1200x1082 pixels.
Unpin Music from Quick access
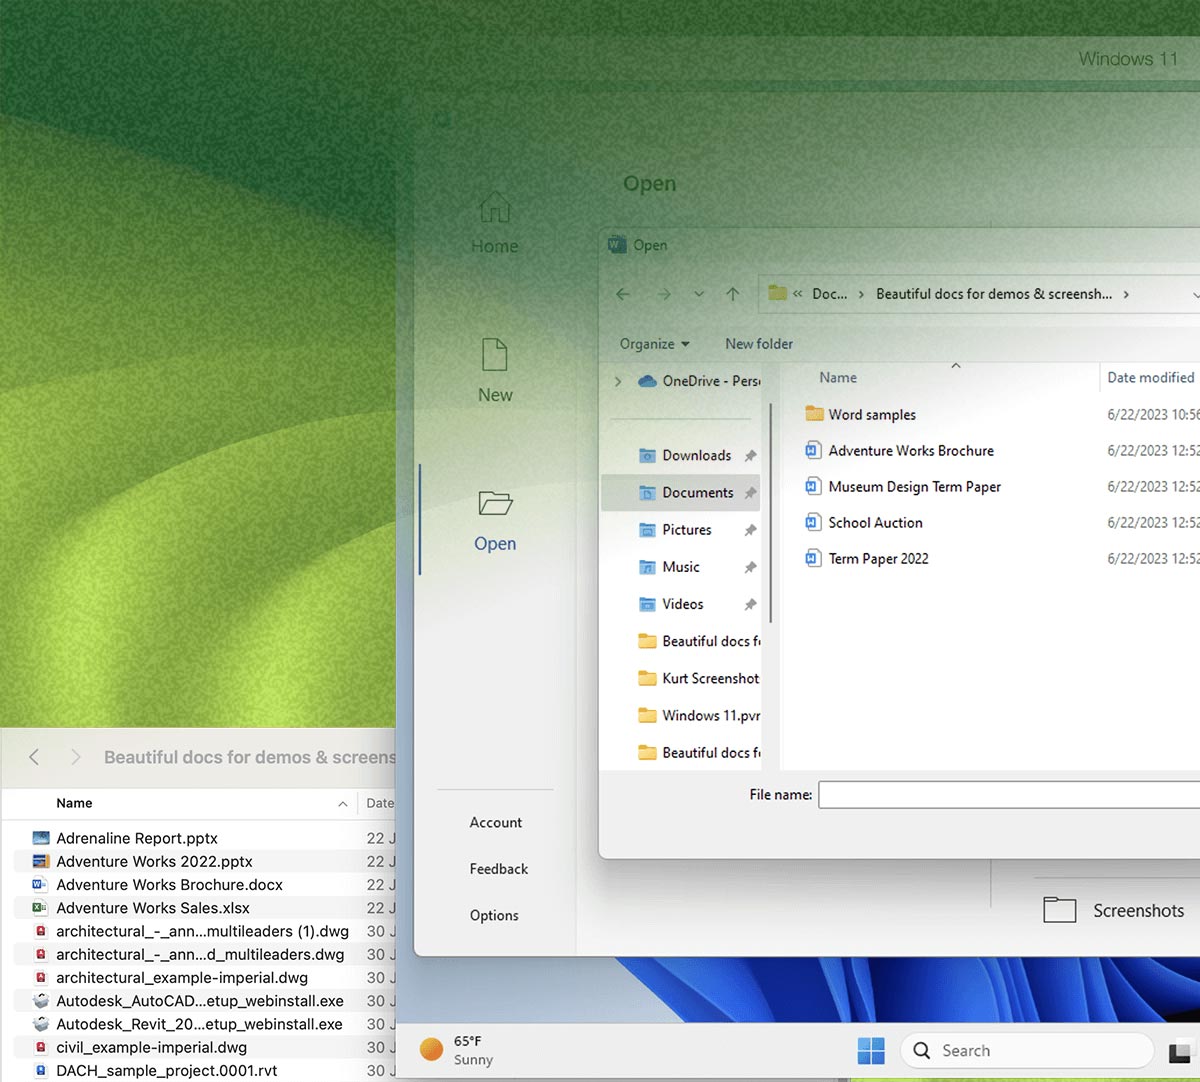(750, 567)
